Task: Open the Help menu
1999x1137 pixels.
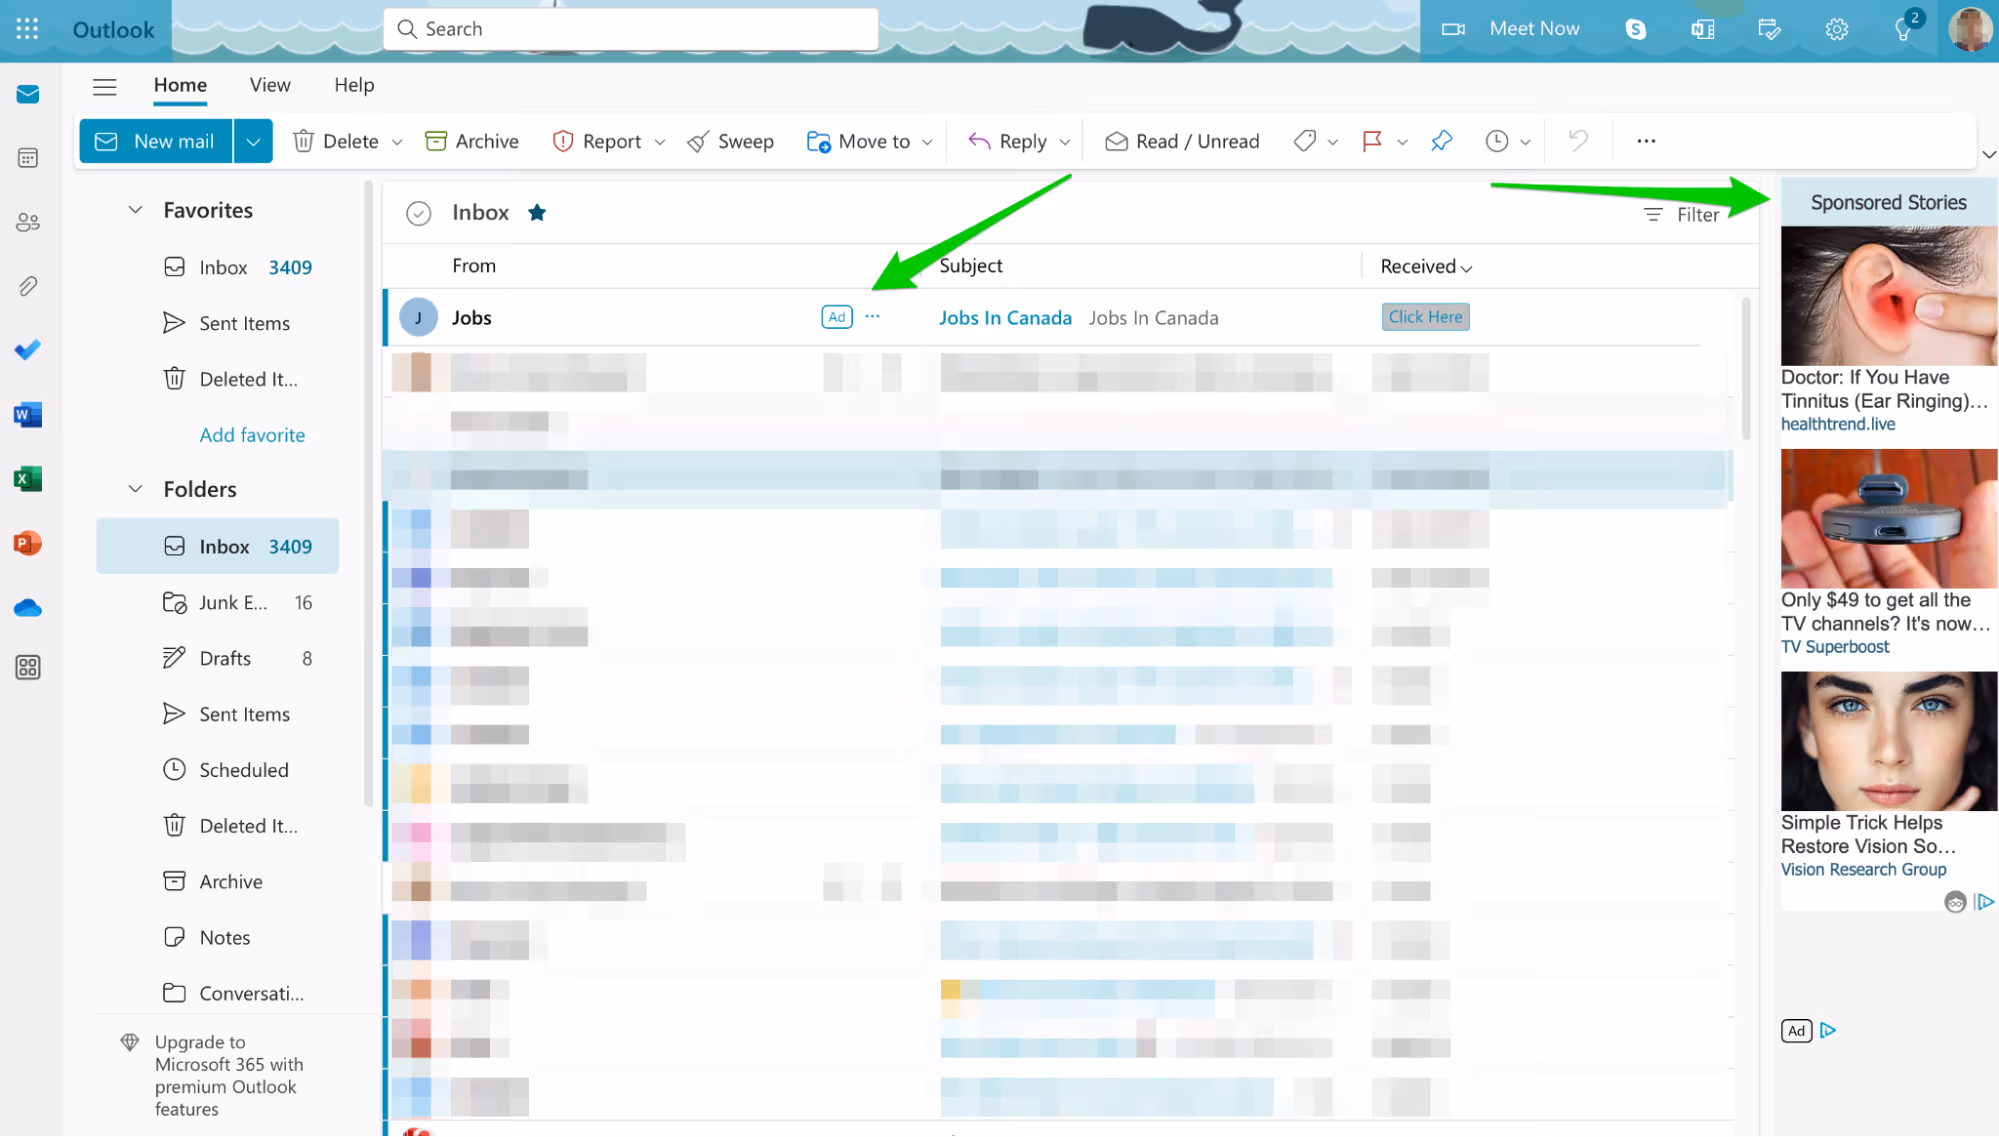Action: coord(353,85)
